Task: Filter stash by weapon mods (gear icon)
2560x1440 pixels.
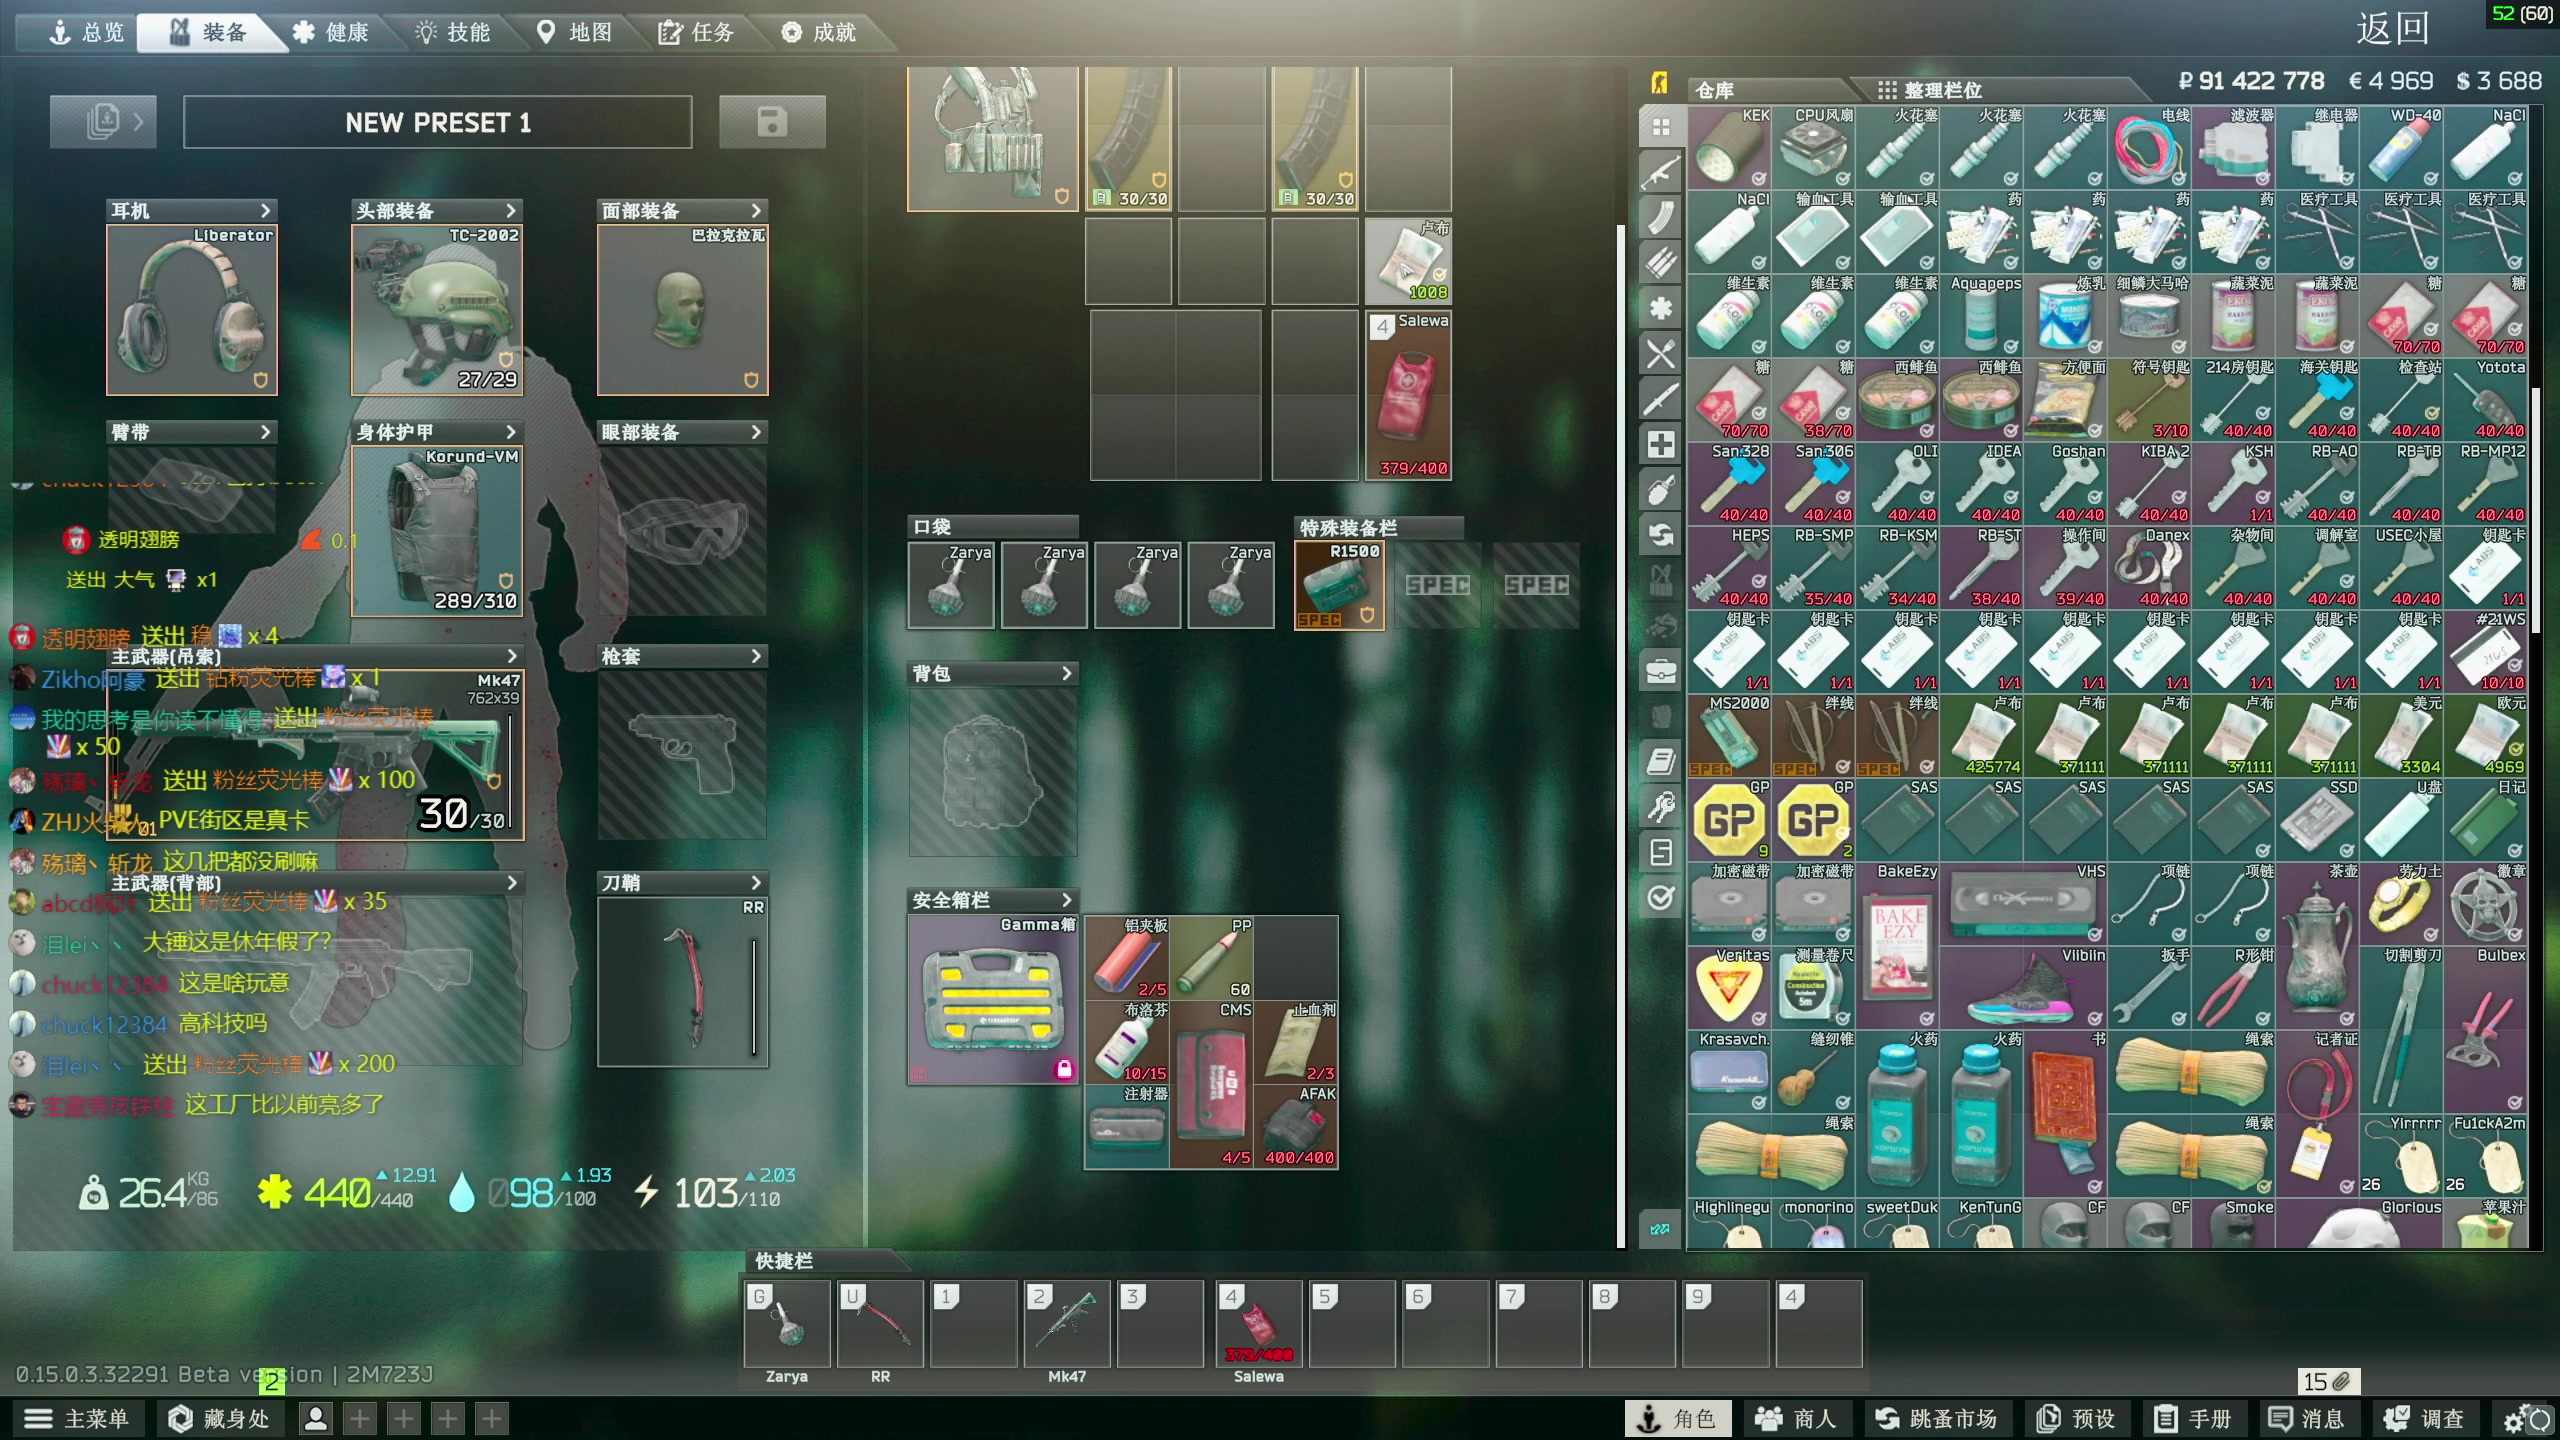Action: pos(1661,308)
